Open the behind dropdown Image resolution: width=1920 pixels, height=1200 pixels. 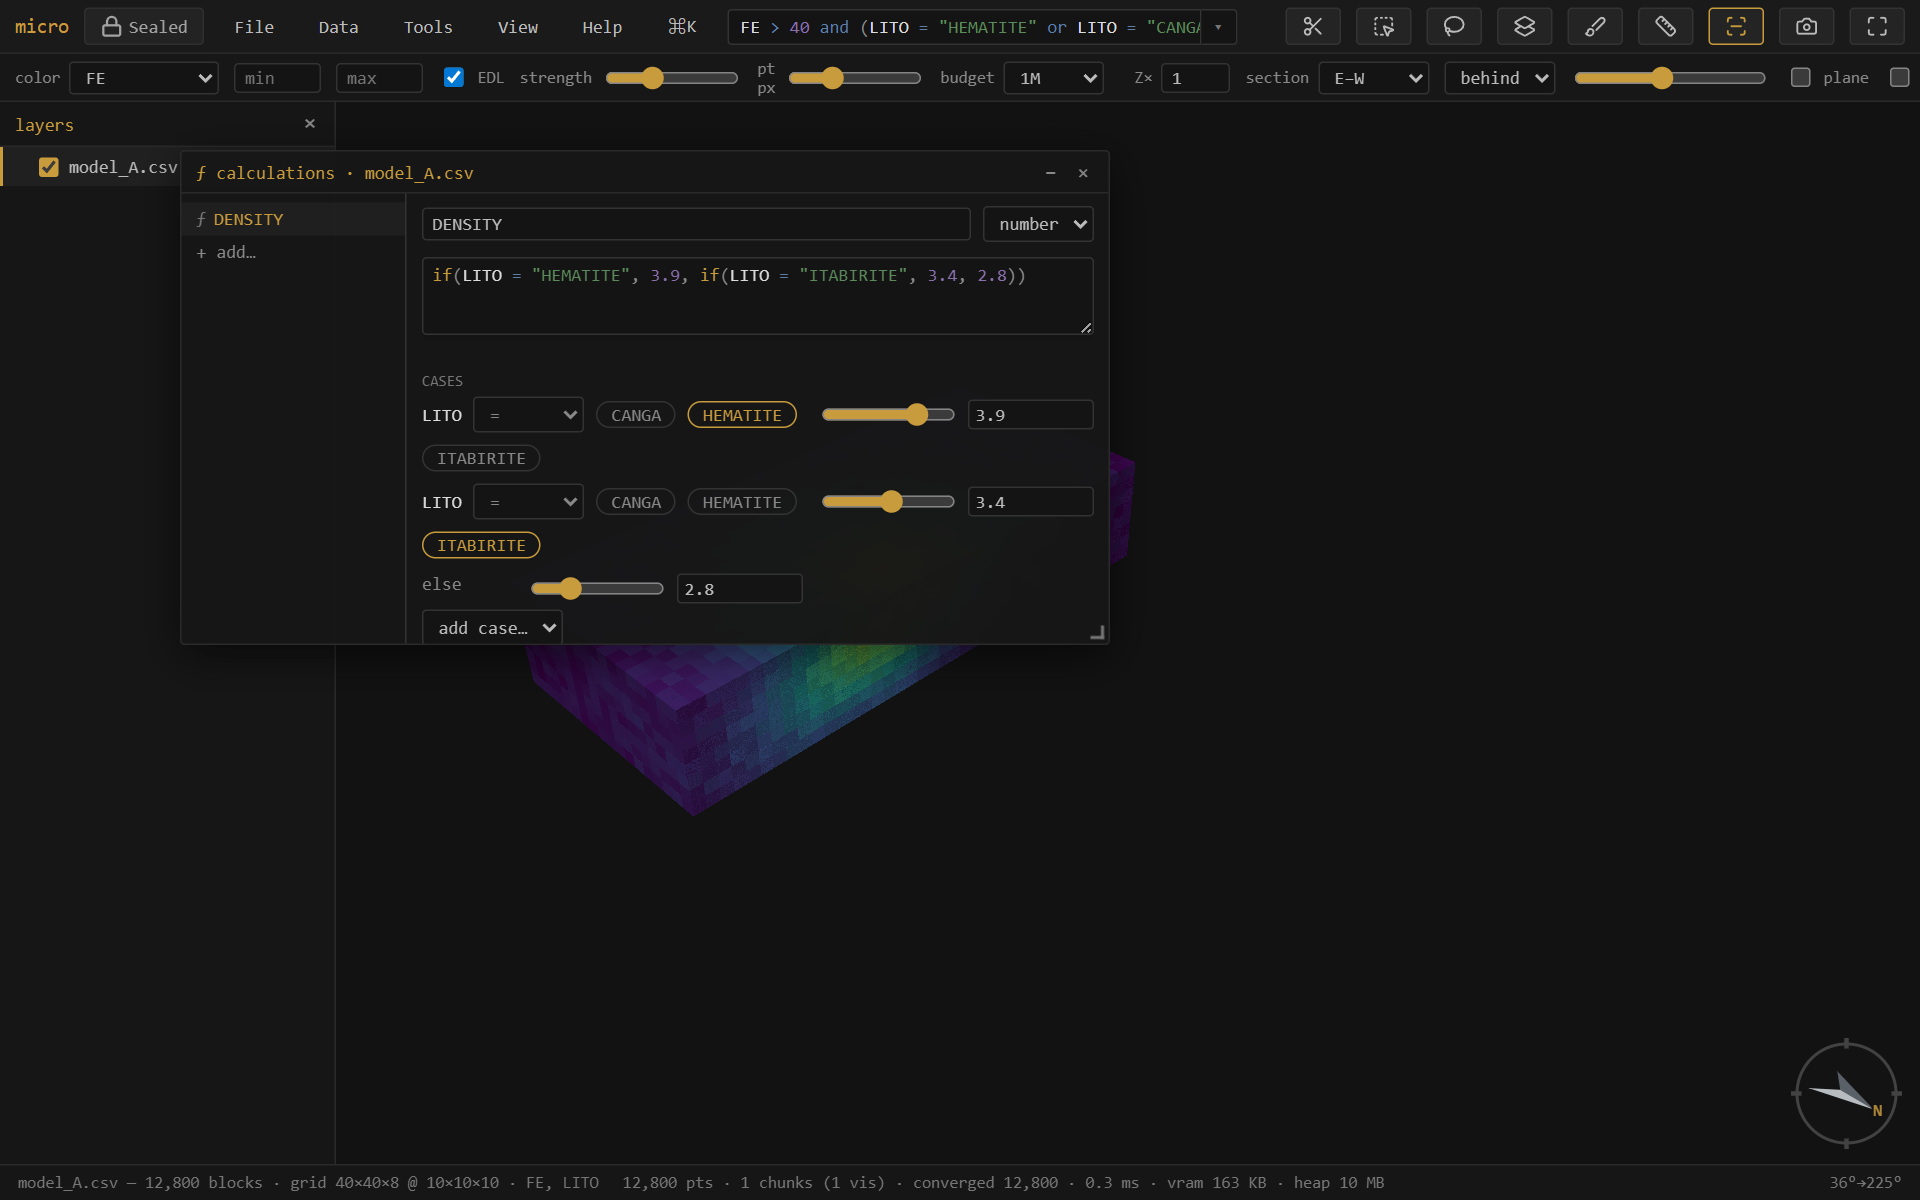(x=1500, y=78)
